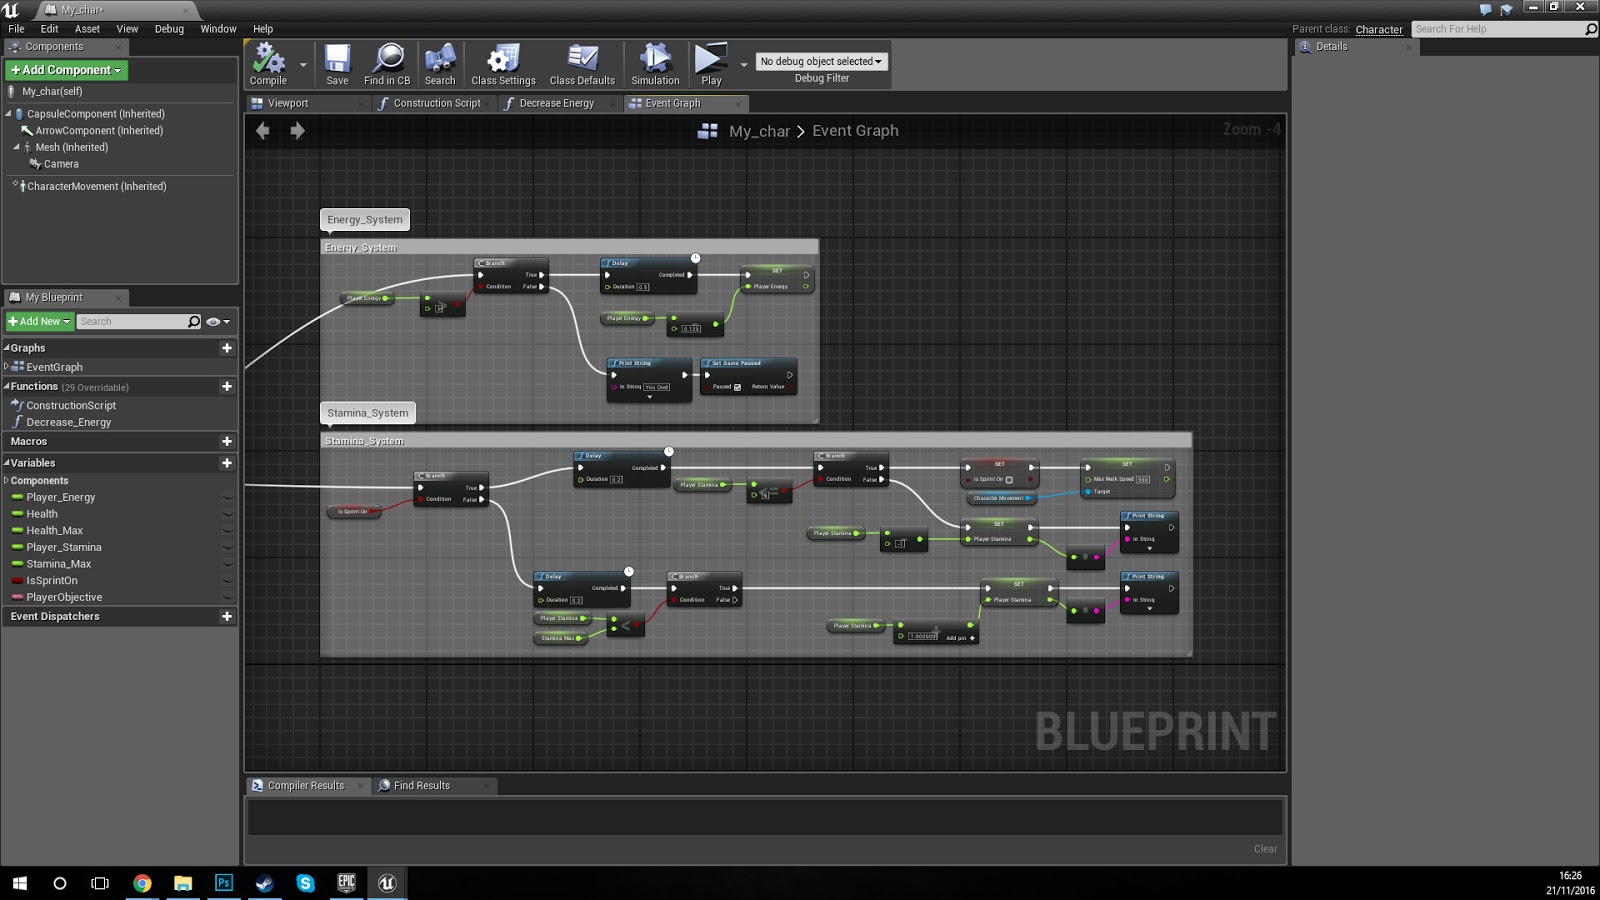Toggle Paused checkbox on Set Game Paused node

pos(738,387)
